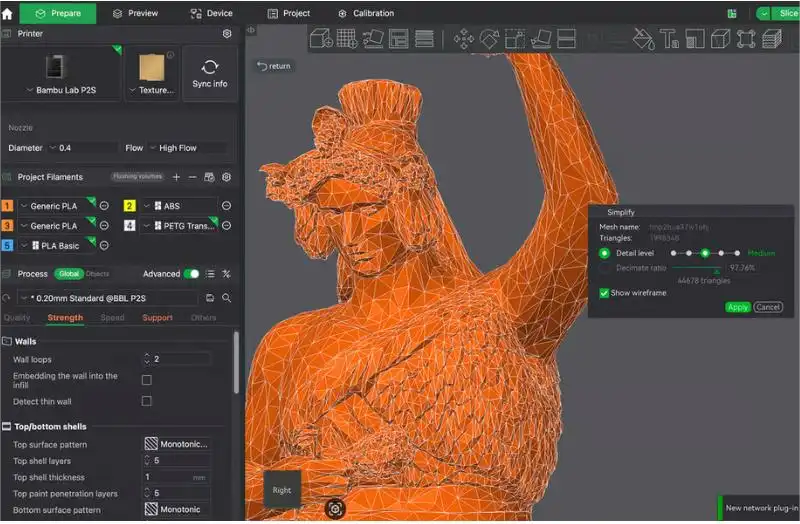The height and width of the screenshot is (524, 800).
Task: Enable Embedding the wall into infill checkbox
Action: pos(146,380)
